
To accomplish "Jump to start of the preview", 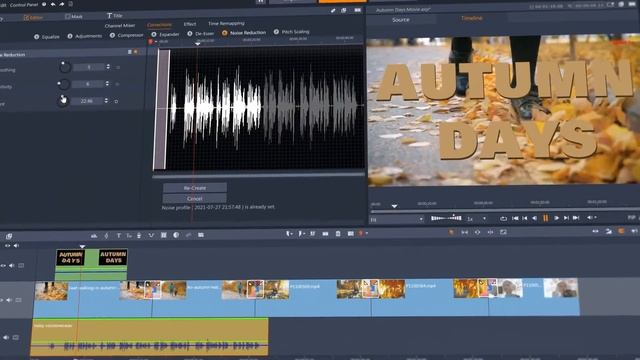I will (x=515, y=218).
